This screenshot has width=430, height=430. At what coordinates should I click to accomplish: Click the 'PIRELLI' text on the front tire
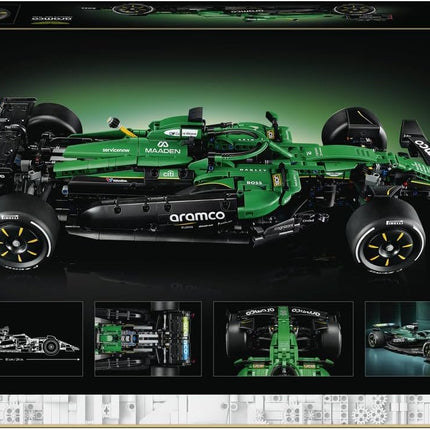point(395,223)
